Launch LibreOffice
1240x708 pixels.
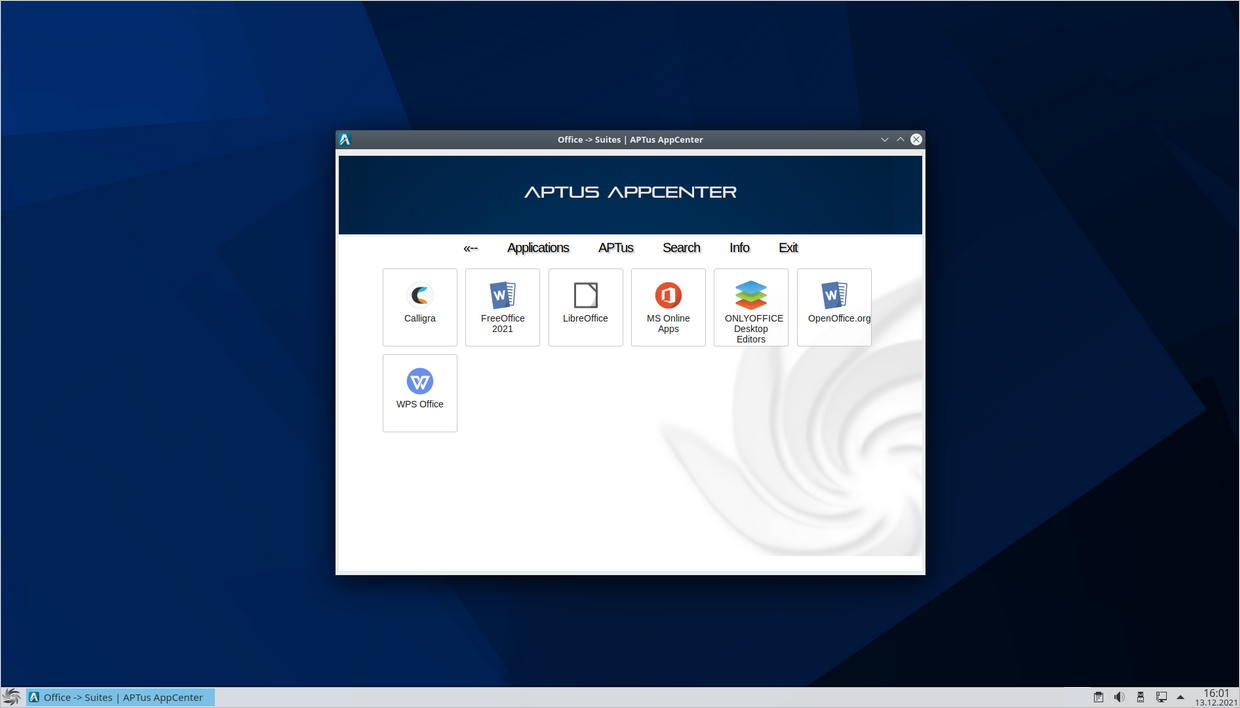point(585,305)
